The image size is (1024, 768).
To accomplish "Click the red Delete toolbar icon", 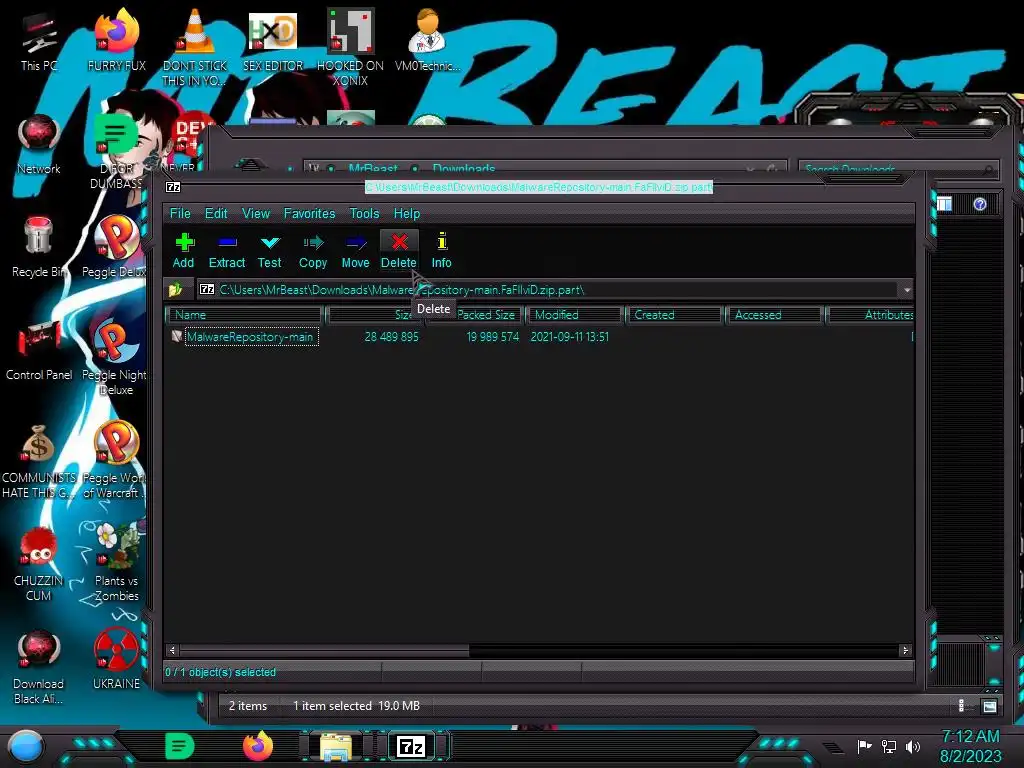I will click(399, 250).
